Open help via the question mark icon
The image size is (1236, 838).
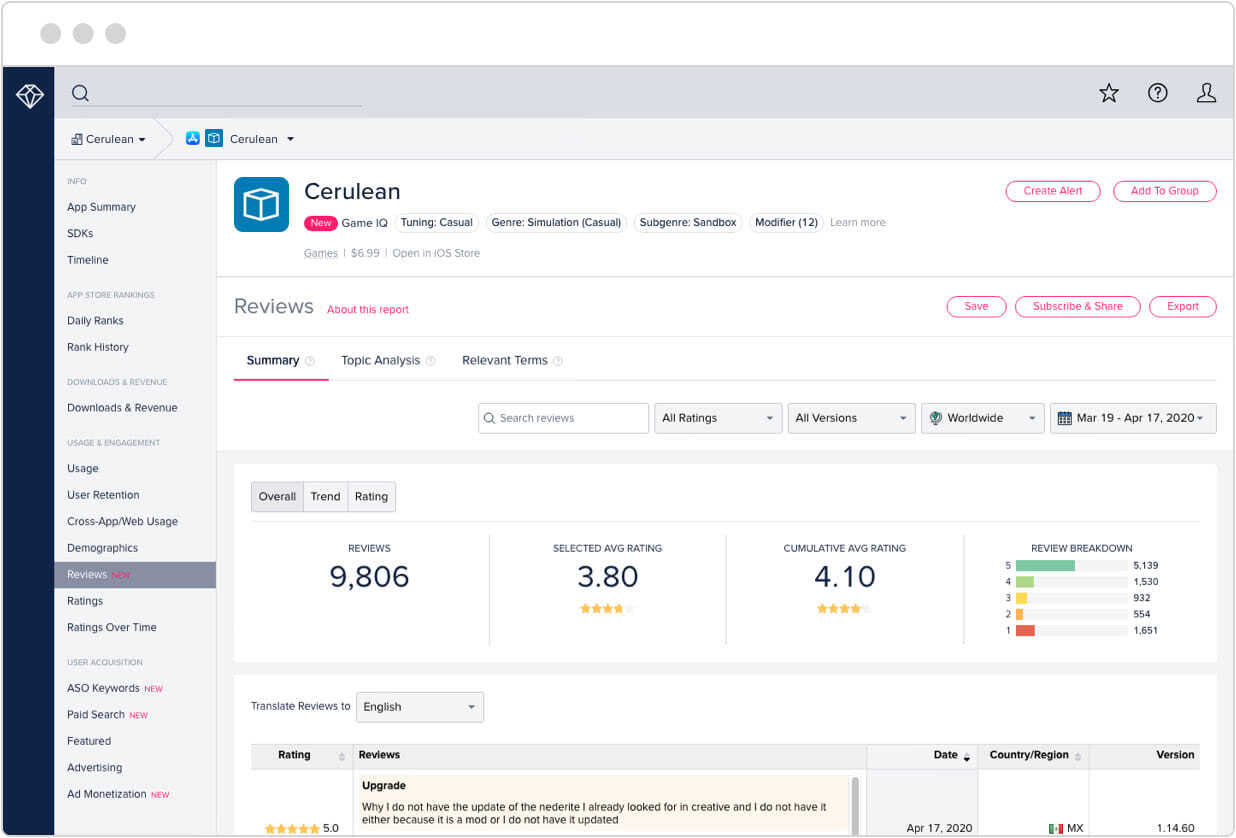pyautogui.click(x=1158, y=93)
